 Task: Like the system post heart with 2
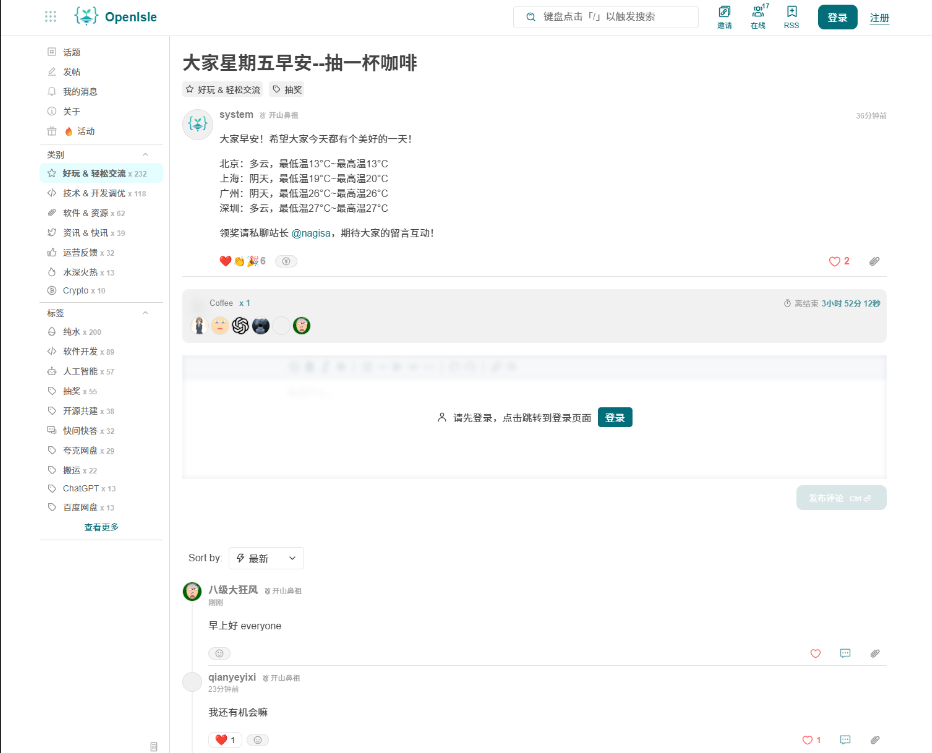pyautogui.click(x=839, y=261)
